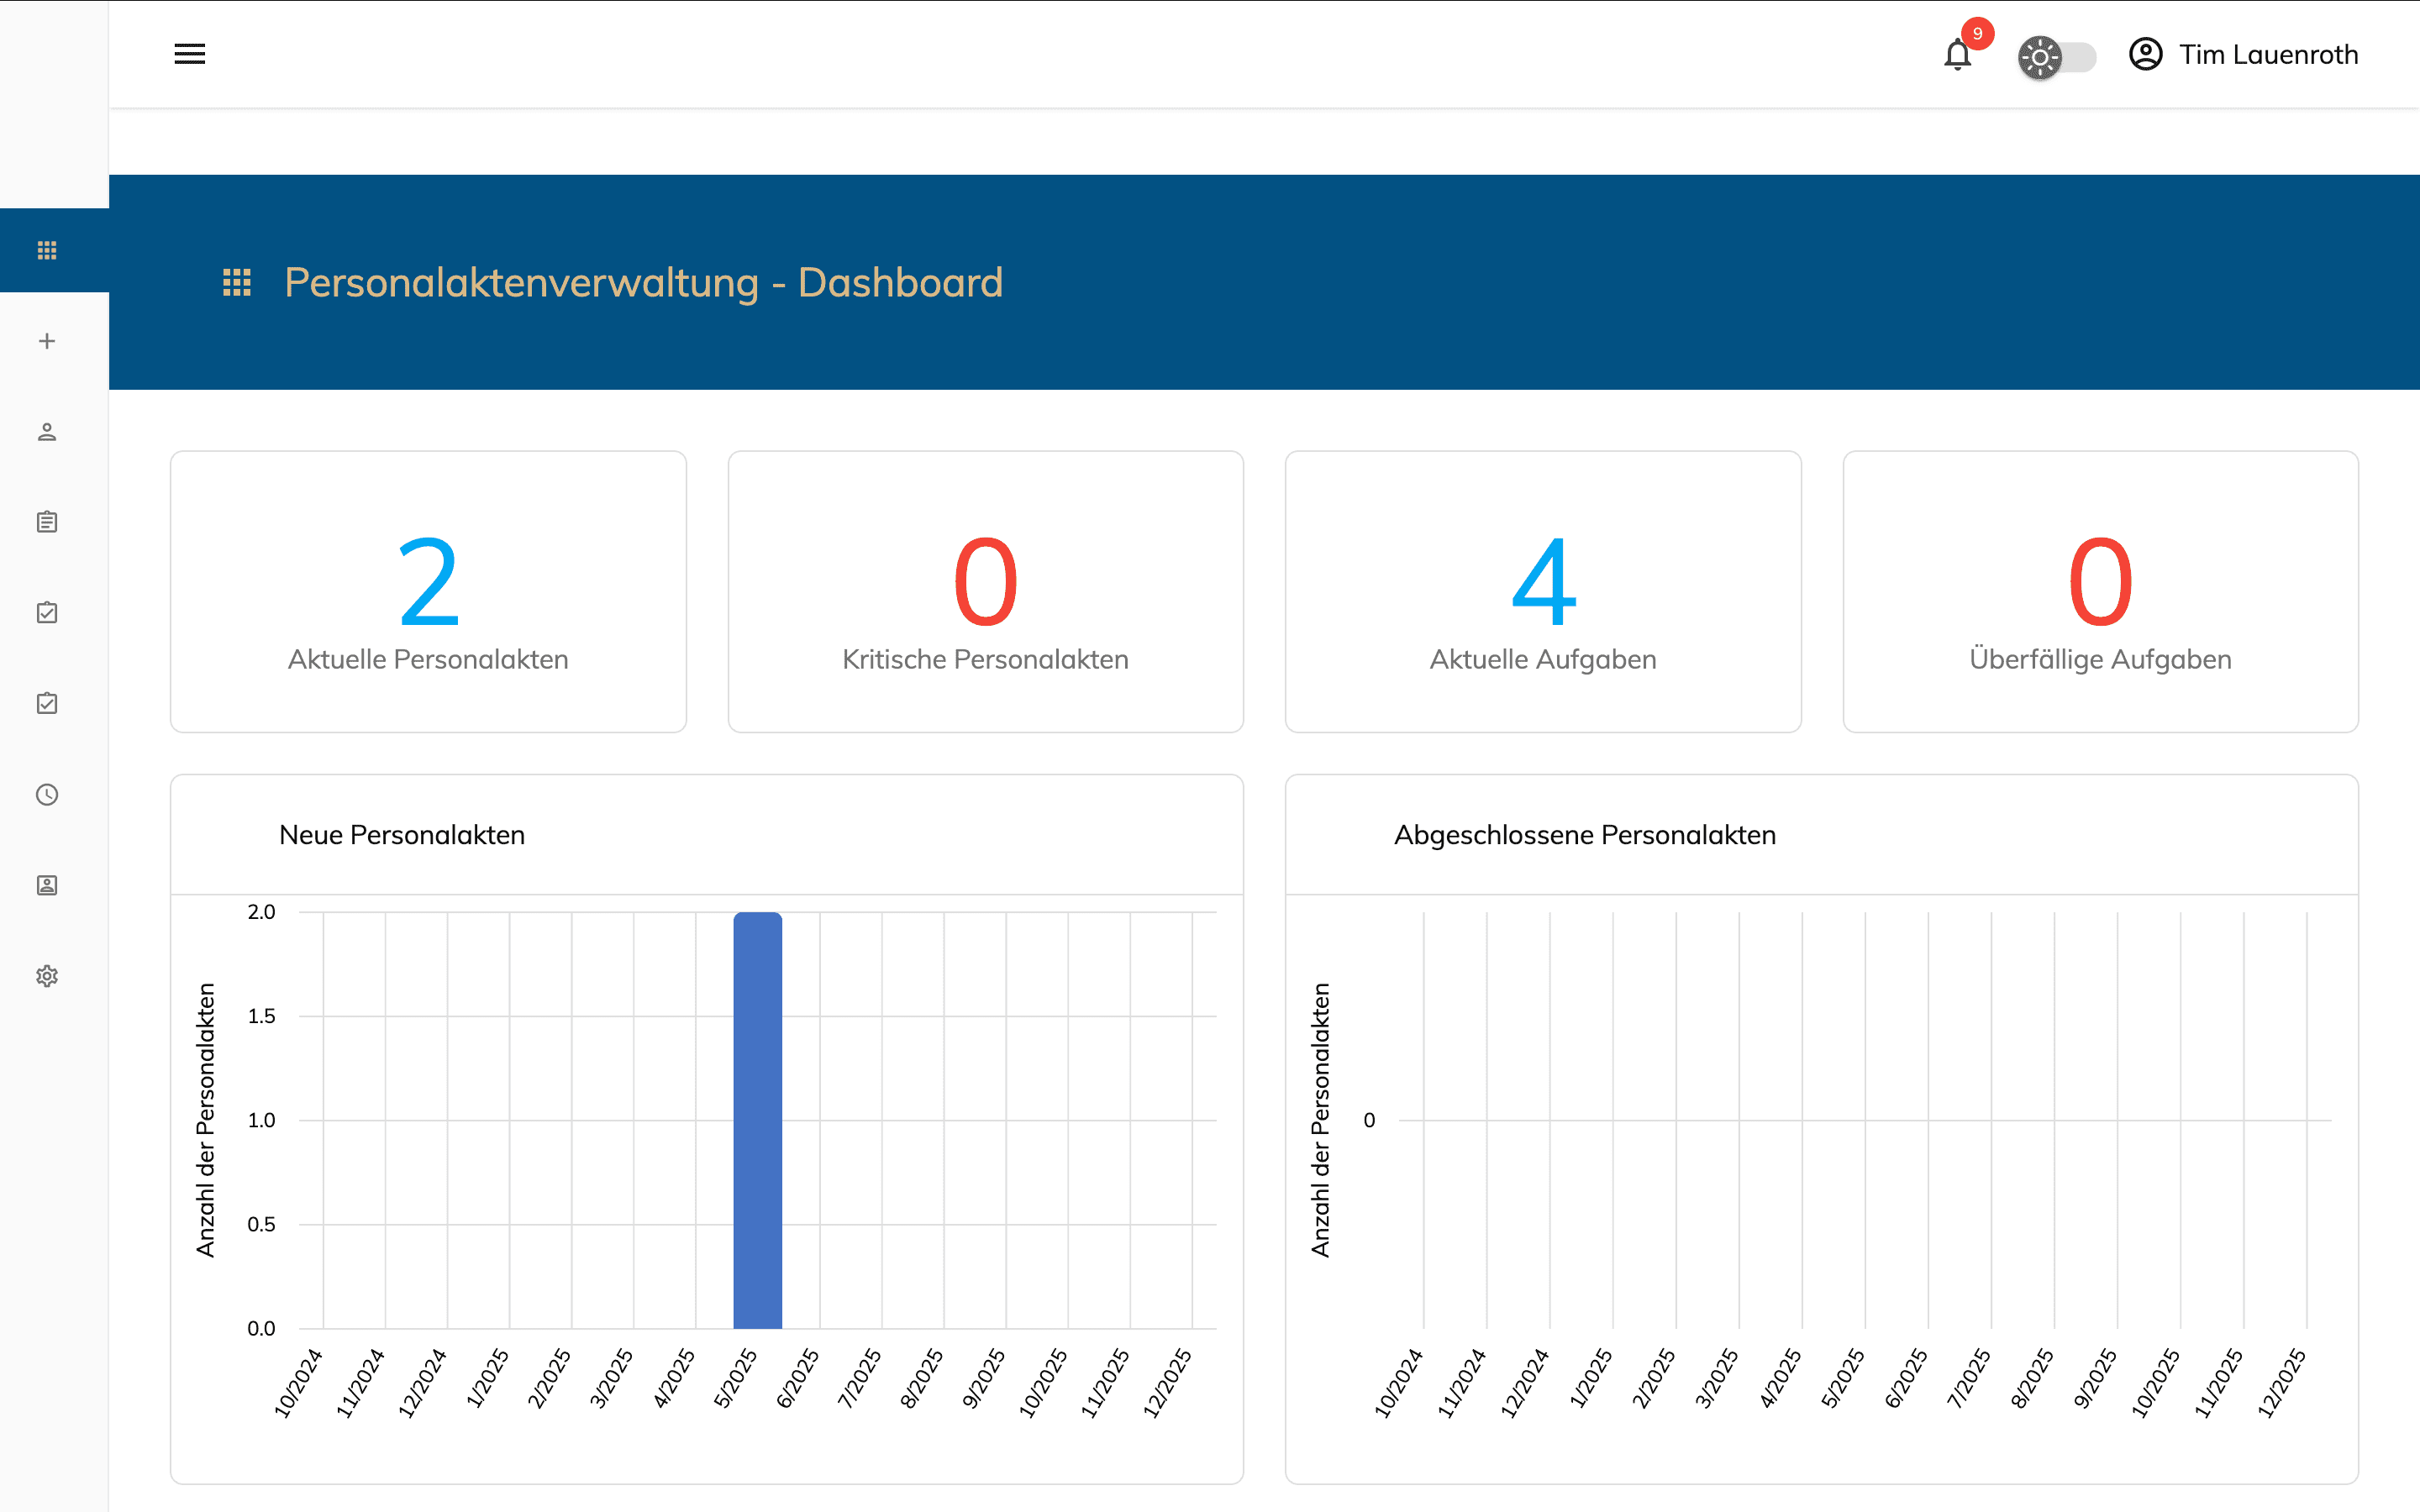2420x1512 pixels.
Task: Click 12/2025 label in Abgeschlossene Personalakten chart
Action: coord(2282,1383)
